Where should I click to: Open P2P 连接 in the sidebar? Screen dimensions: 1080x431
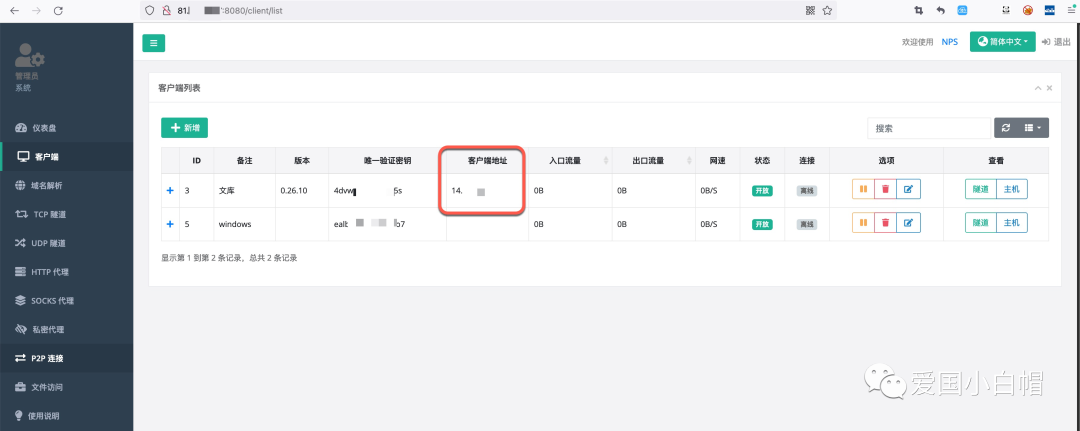click(66, 358)
